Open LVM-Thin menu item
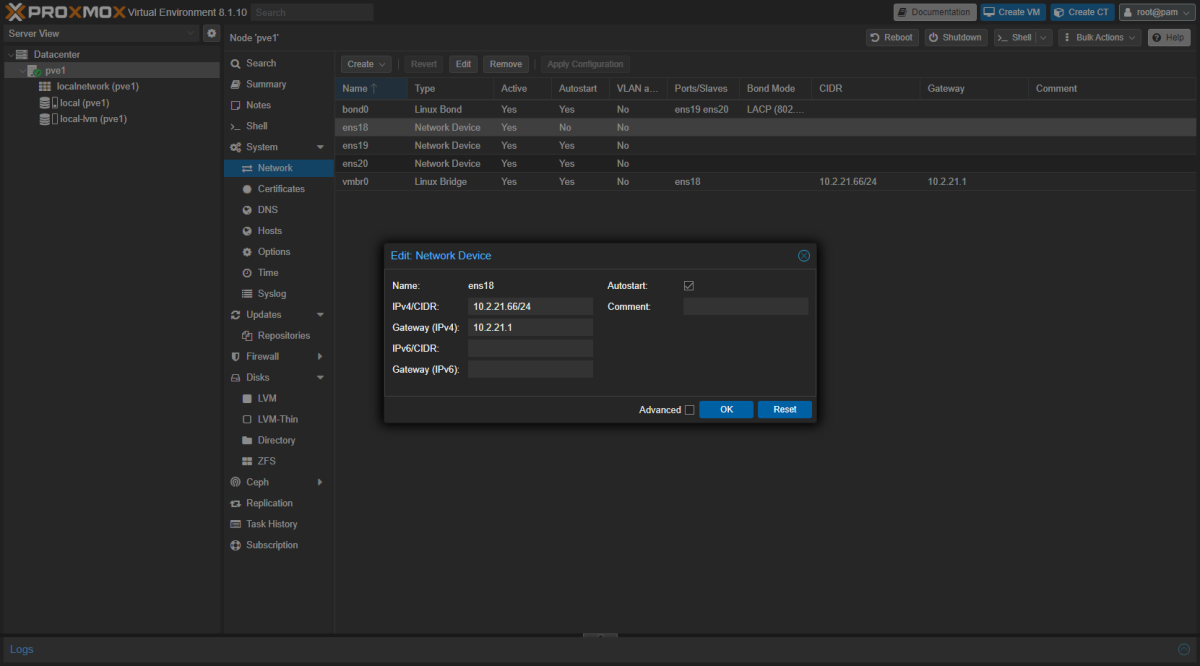Image resolution: width=1200 pixels, height=666 pixels. pyautogui.click(x=278, y=420)
